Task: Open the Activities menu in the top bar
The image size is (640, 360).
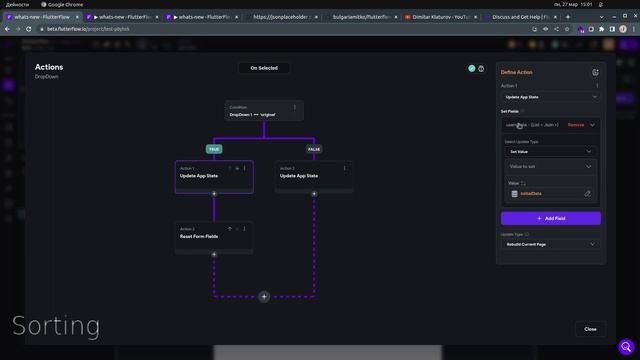Action: coord(18,4)
